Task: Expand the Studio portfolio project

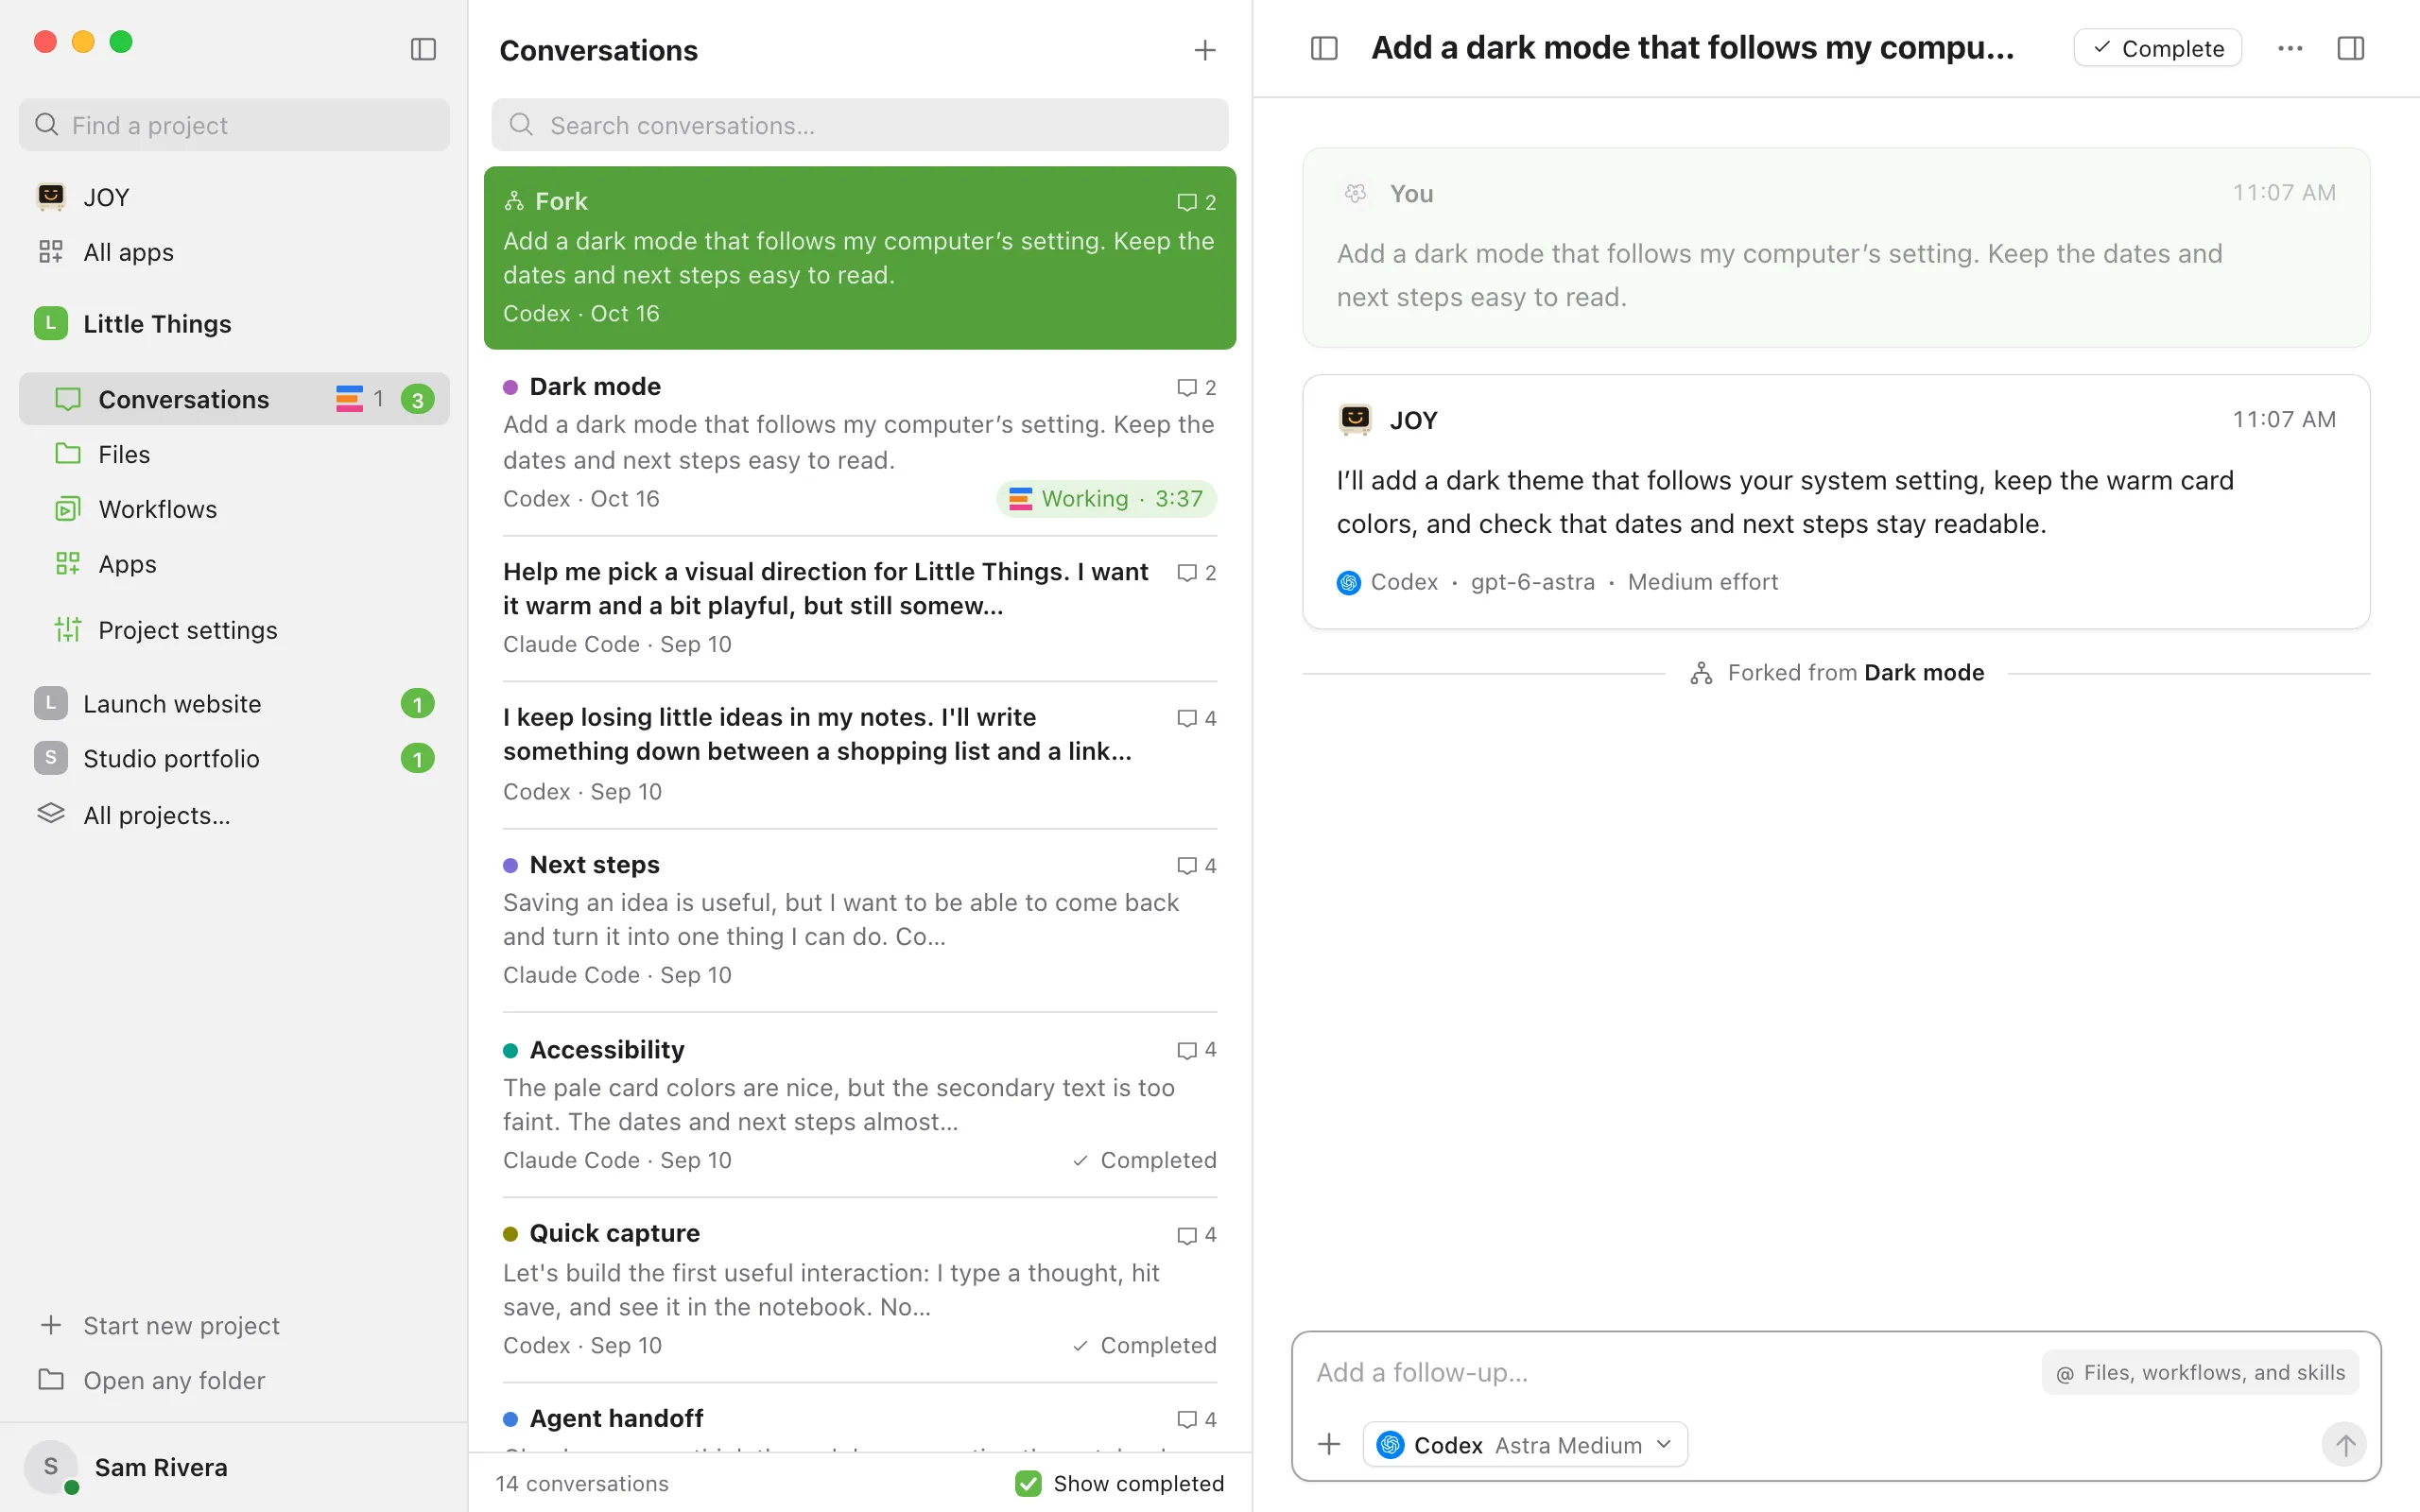Action: [x=234, y=758]
